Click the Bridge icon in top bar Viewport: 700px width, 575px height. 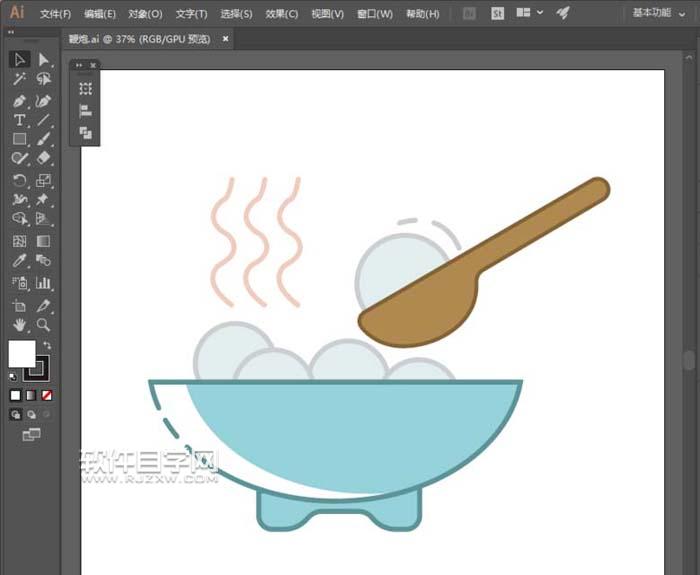(x=469, y=14)
